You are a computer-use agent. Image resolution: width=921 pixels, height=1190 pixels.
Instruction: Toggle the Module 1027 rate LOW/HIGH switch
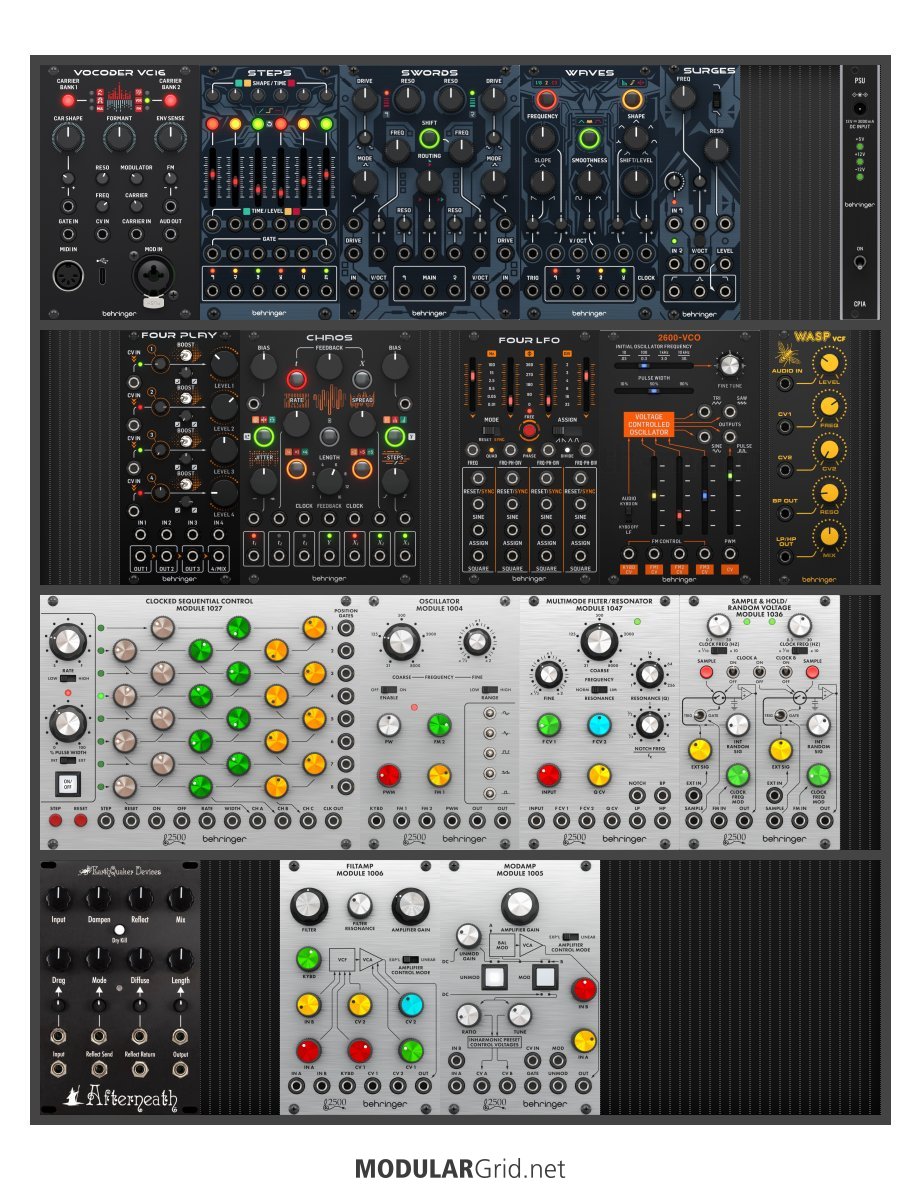click(x=68, y=678)
